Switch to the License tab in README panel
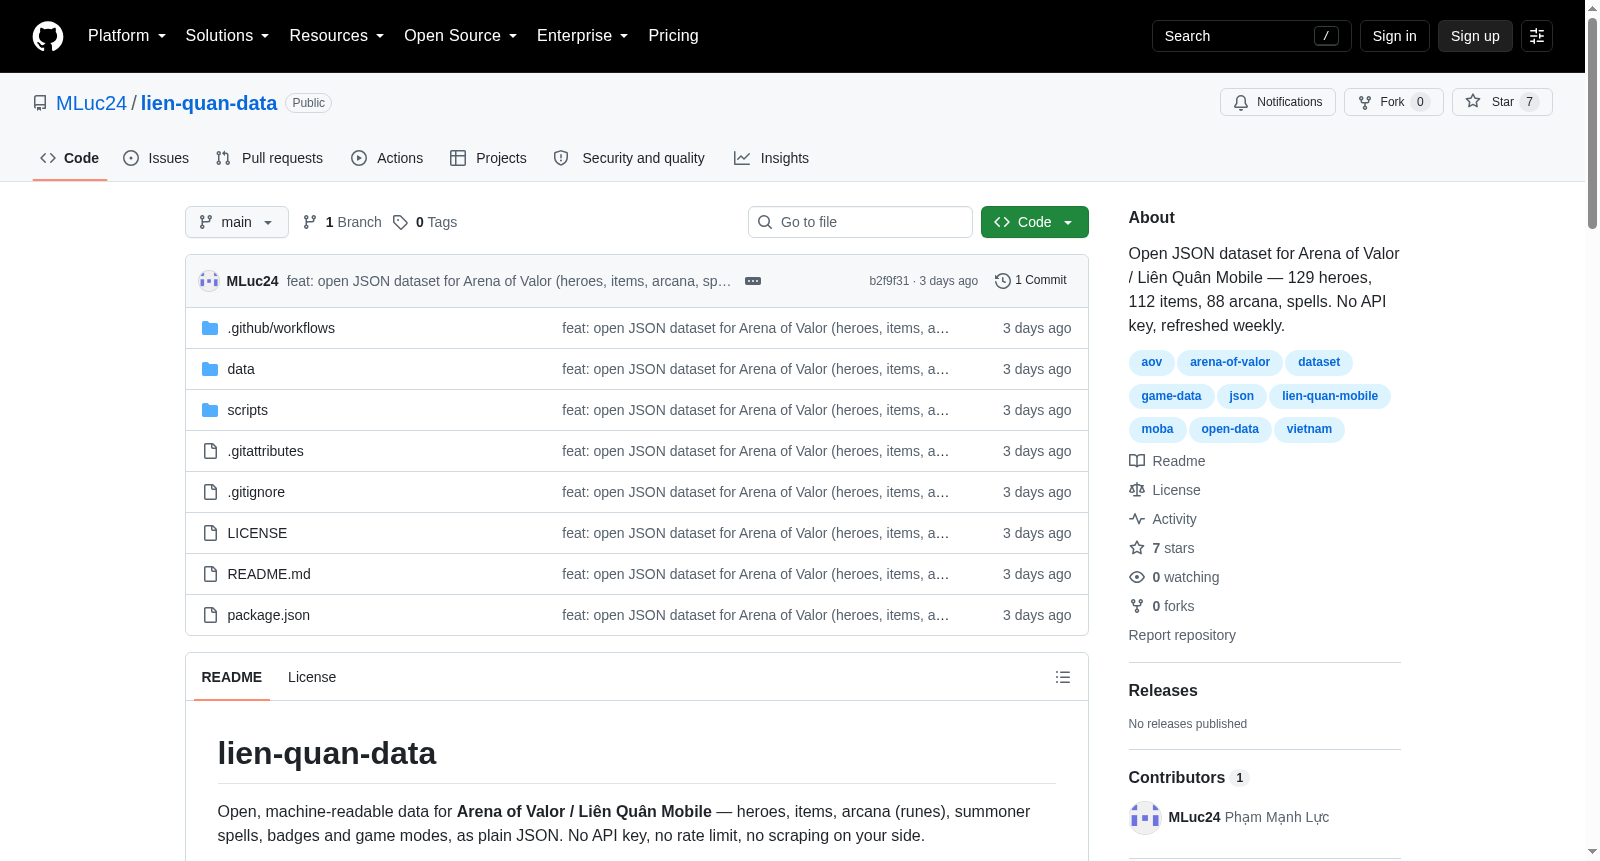This screenshot has width=1600, height=861. pyautogui.click(x=312, y=677)
